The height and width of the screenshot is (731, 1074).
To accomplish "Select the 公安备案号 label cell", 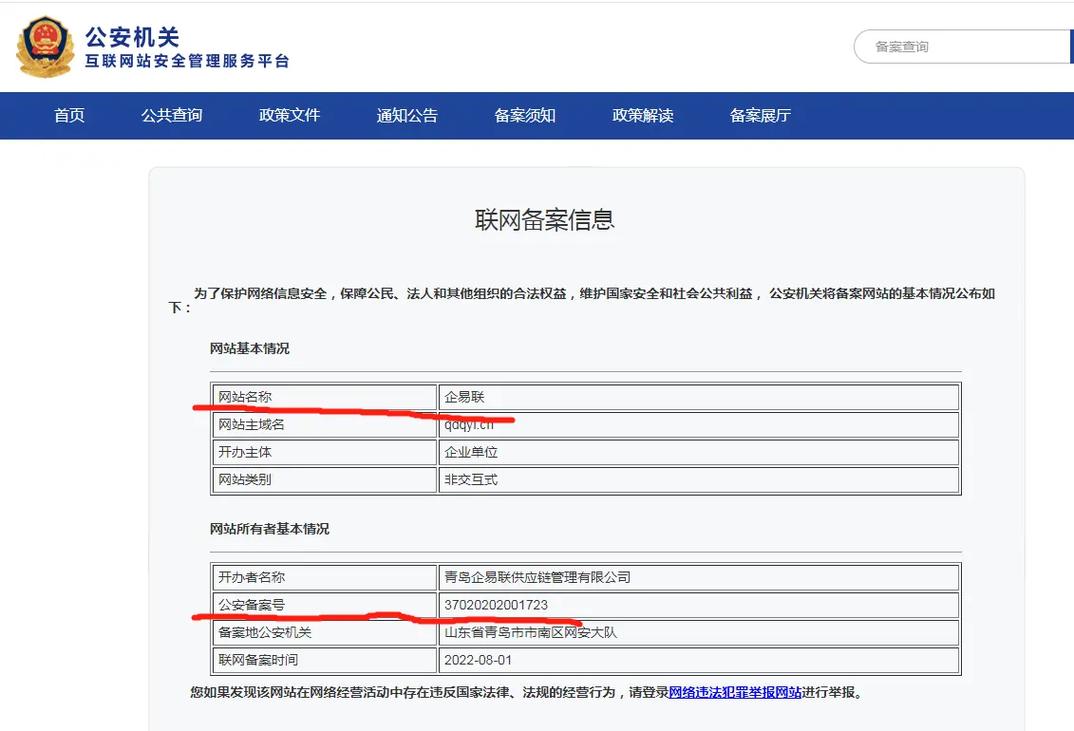I will coord(325,605).
